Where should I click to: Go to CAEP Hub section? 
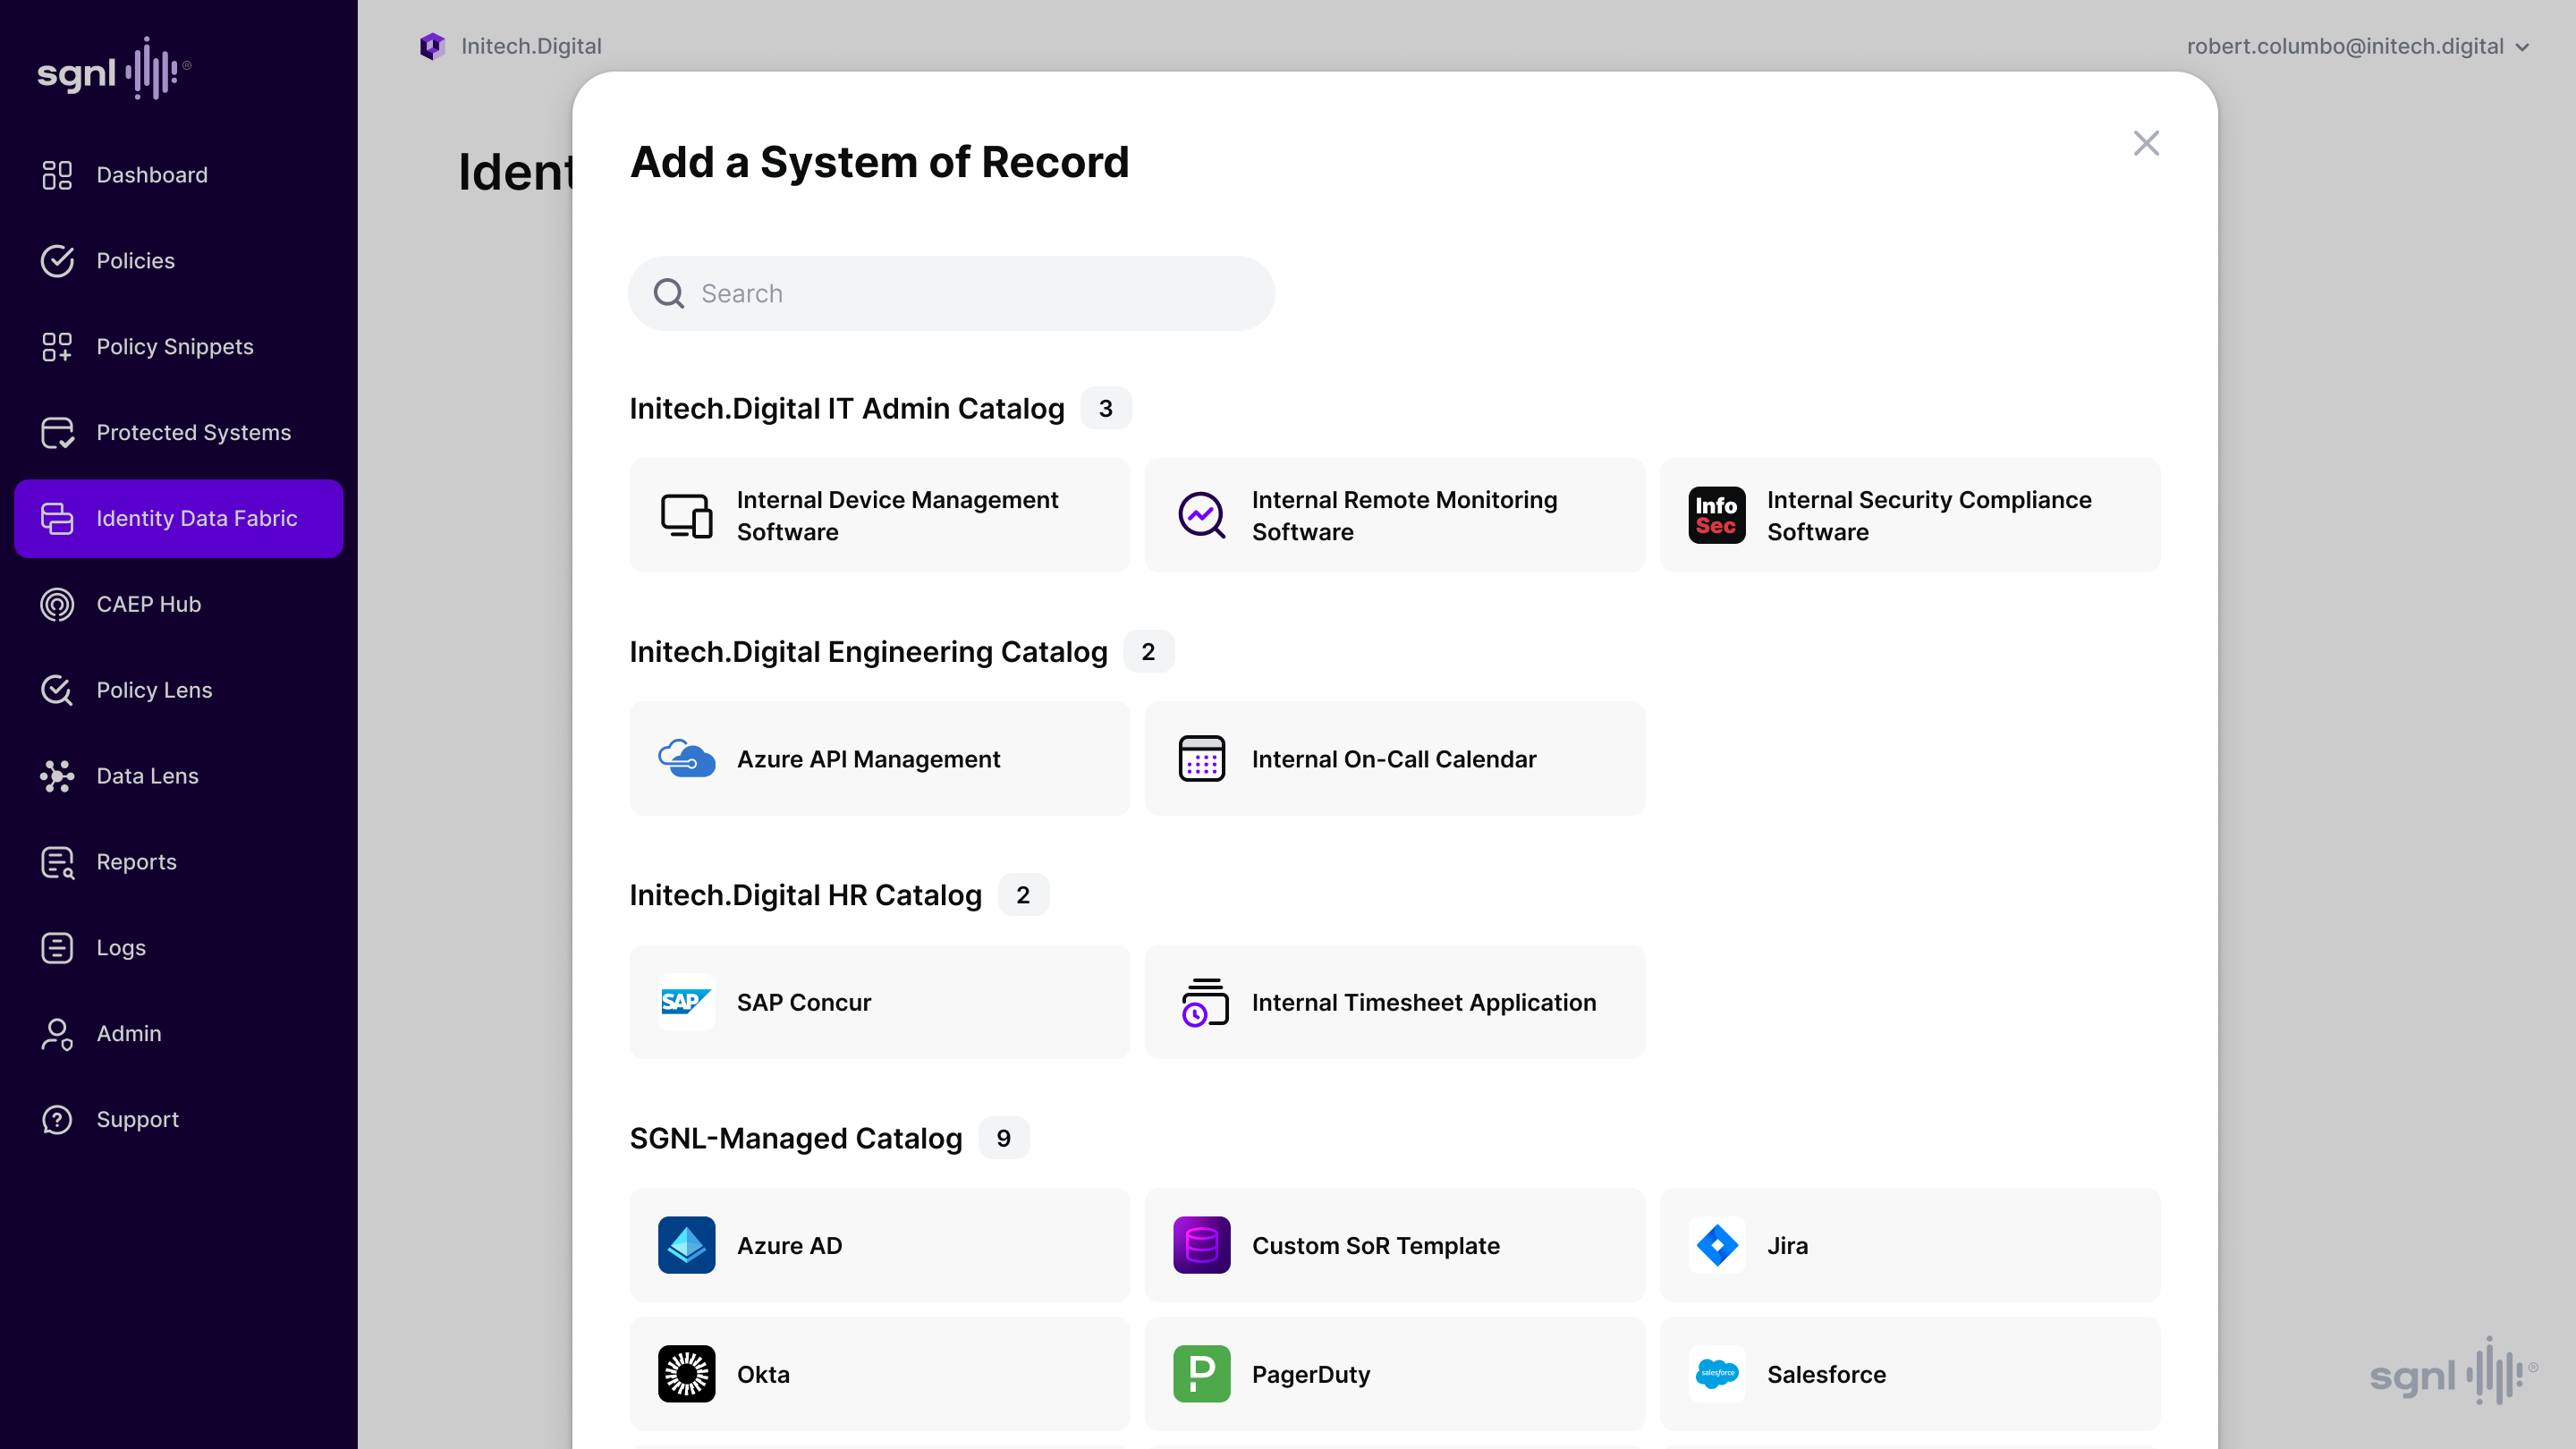(148, 604)
